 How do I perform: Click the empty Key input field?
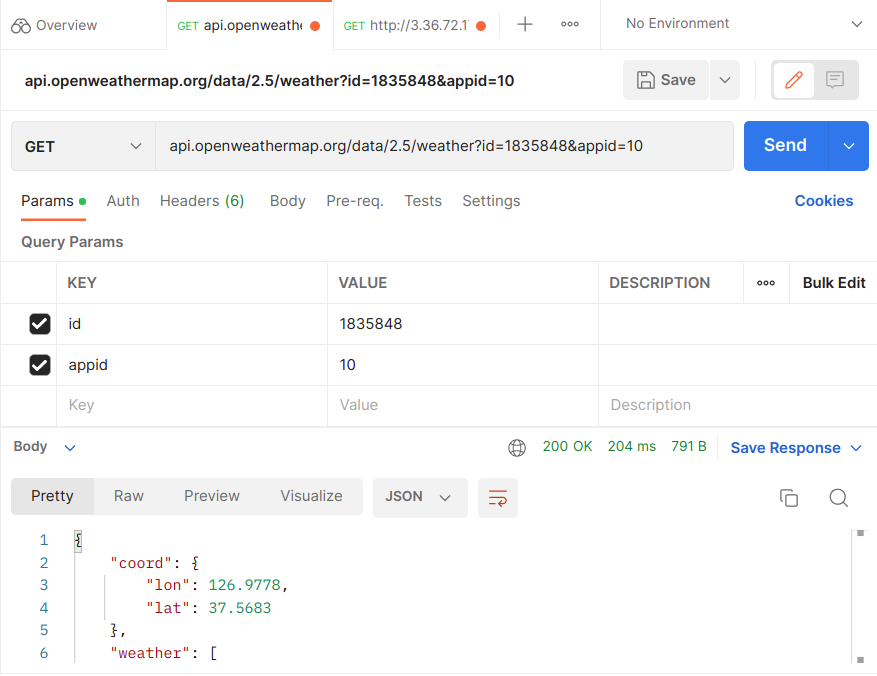pyautogui.click(x=192, y=405)
